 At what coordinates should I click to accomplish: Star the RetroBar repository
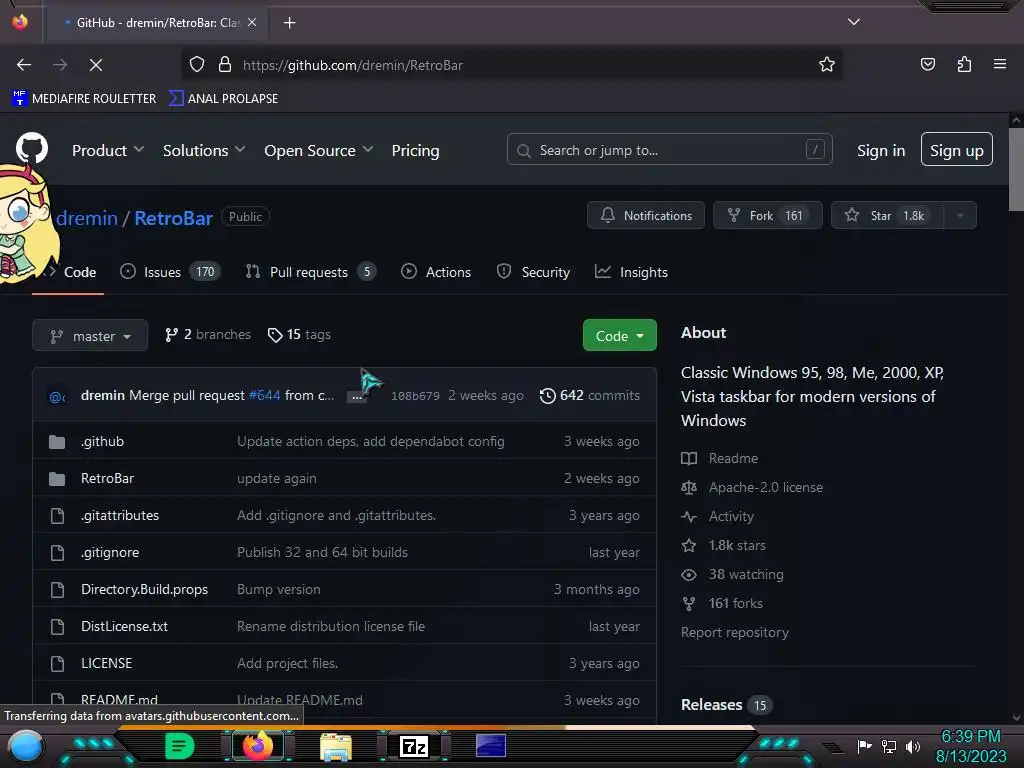[x=887, y=216]
